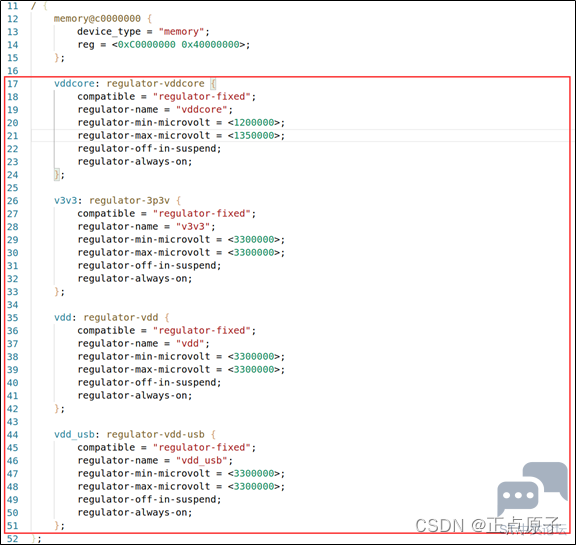Click the 0x40000000 value in reg
Image resolution: width=576 pixels, height=545 pixels.
tap(210, 45)
